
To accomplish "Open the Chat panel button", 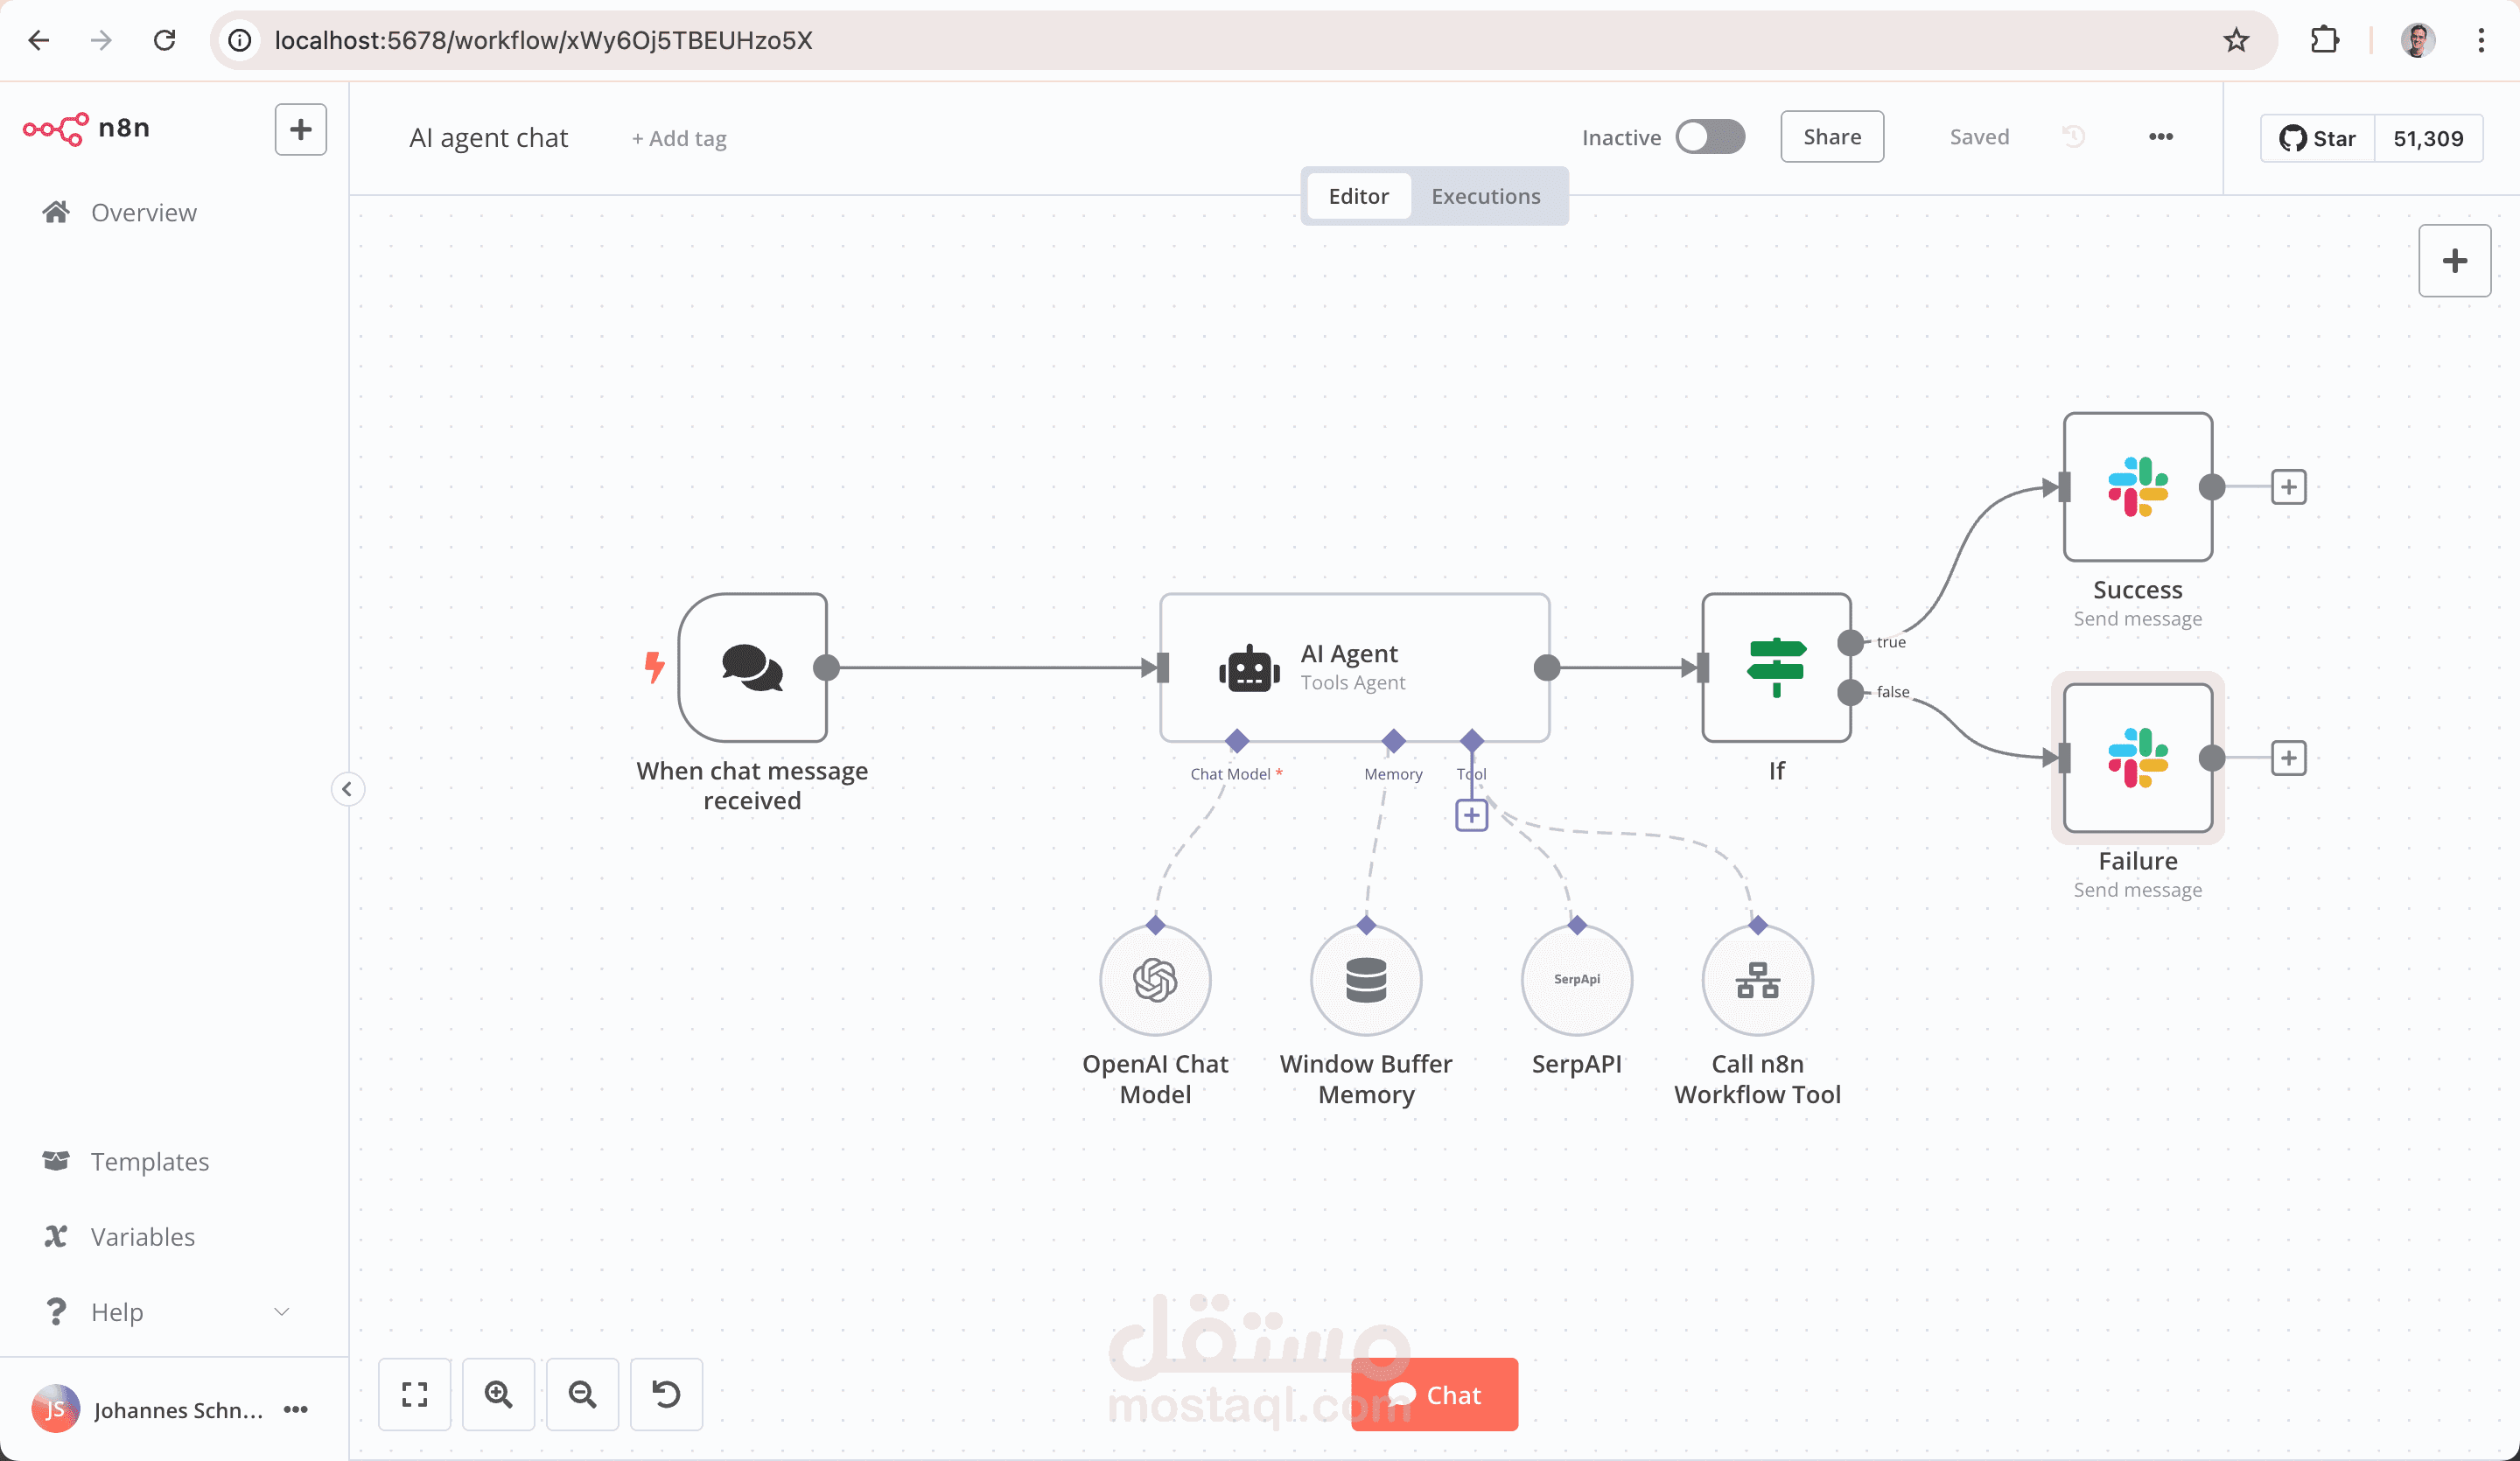I will (1435, 1394).
